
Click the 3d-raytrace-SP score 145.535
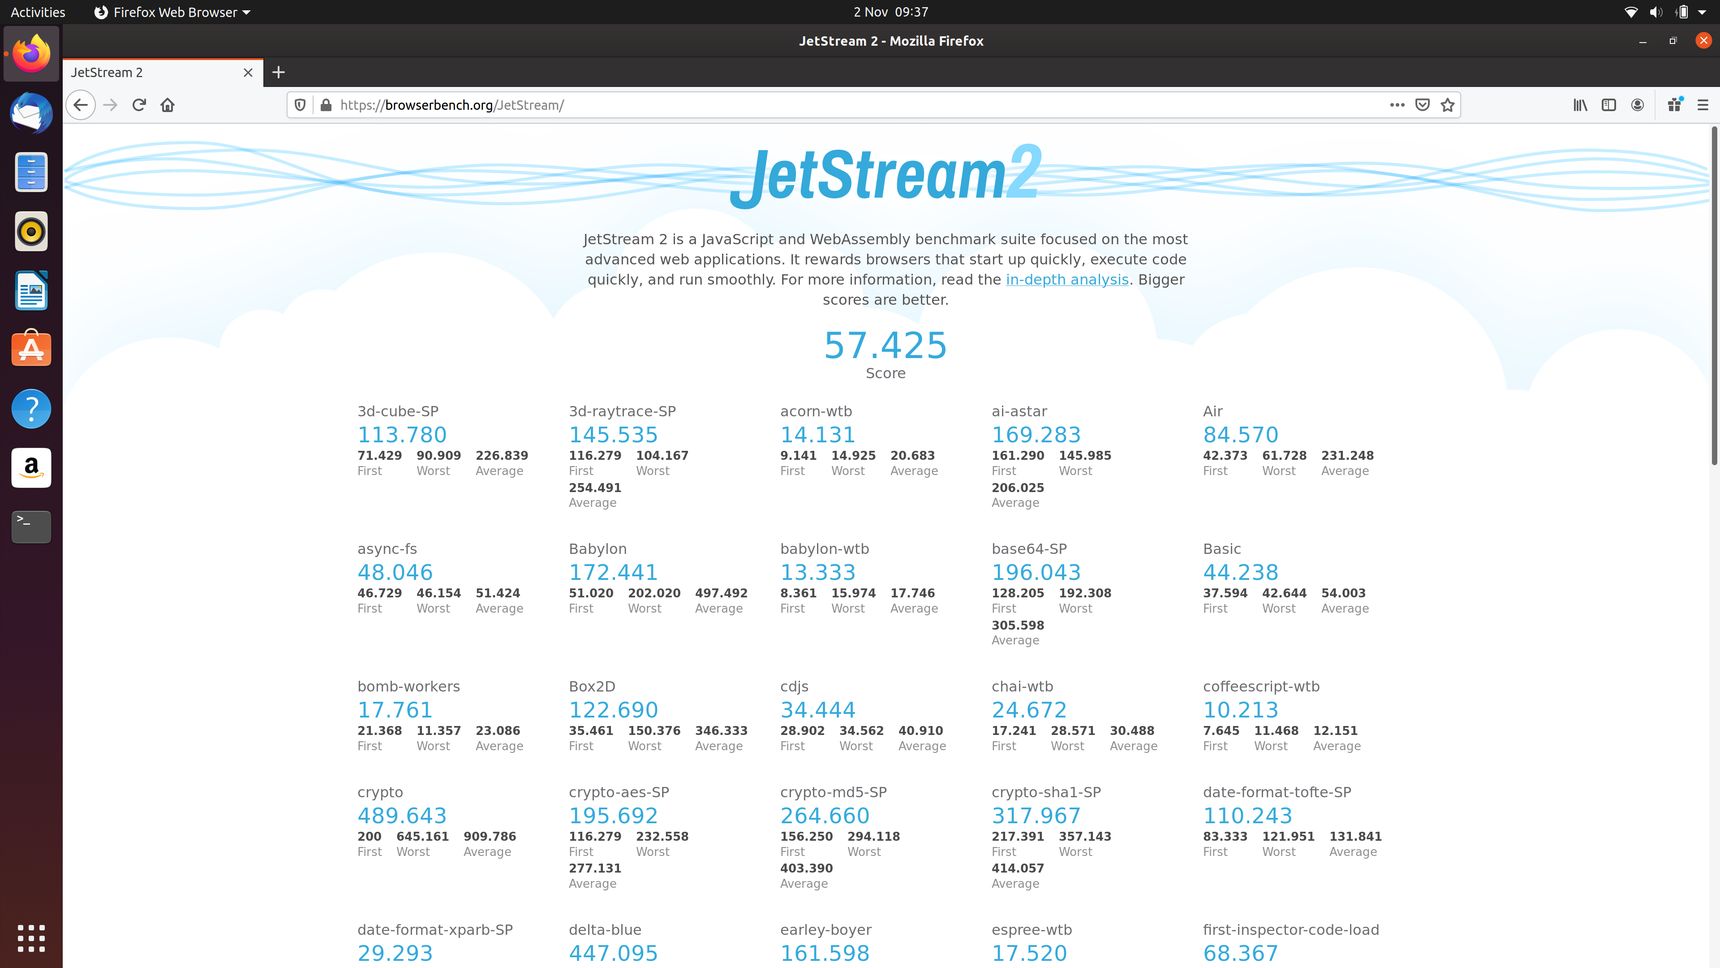point(613,435)
